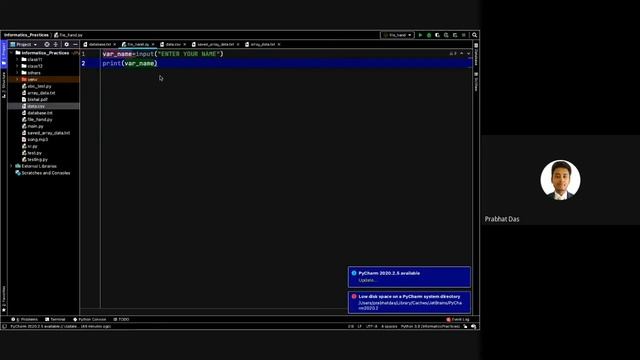Click locate-current-file target icon in Project panel

(47, 44)
